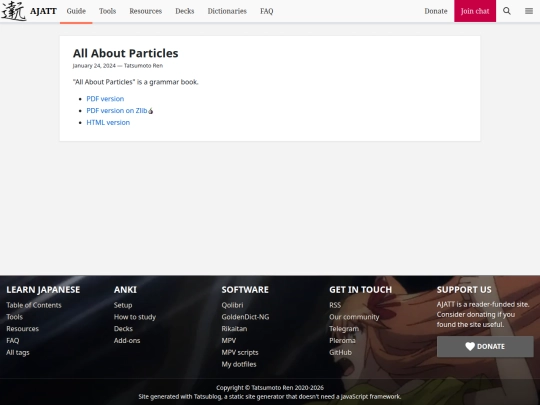Click the AJATT kanji logo
Viewport: 540px width, 405px height.
(x=14, y=11)
